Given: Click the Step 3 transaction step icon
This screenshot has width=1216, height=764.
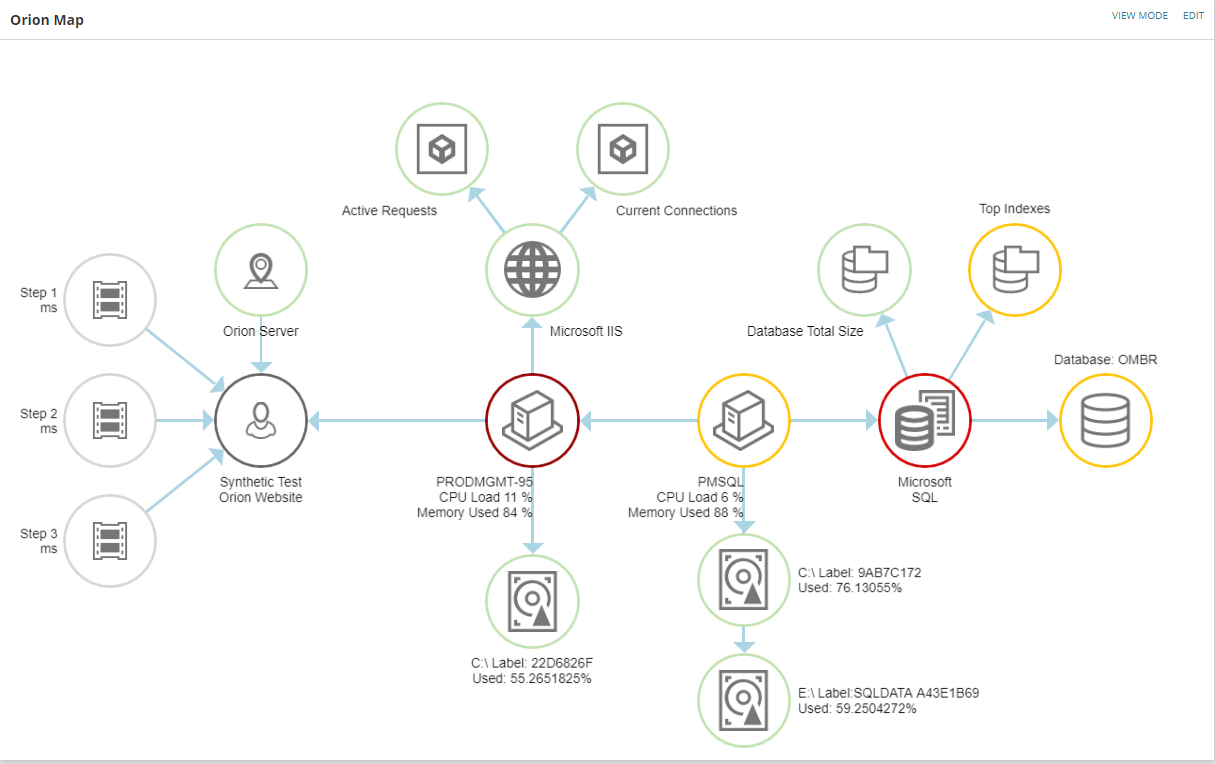Looking at the screenshot, I should coord(110,541).
